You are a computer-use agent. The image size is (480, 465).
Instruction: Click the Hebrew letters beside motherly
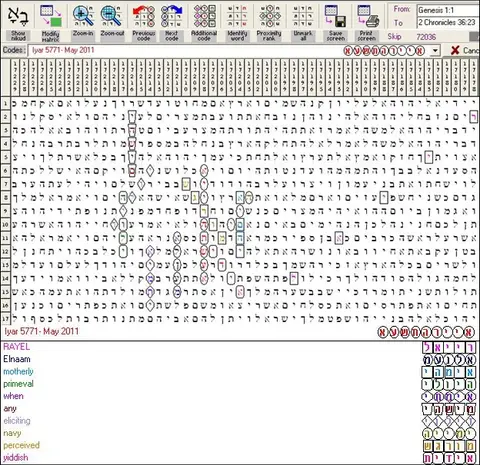[449, 372]
